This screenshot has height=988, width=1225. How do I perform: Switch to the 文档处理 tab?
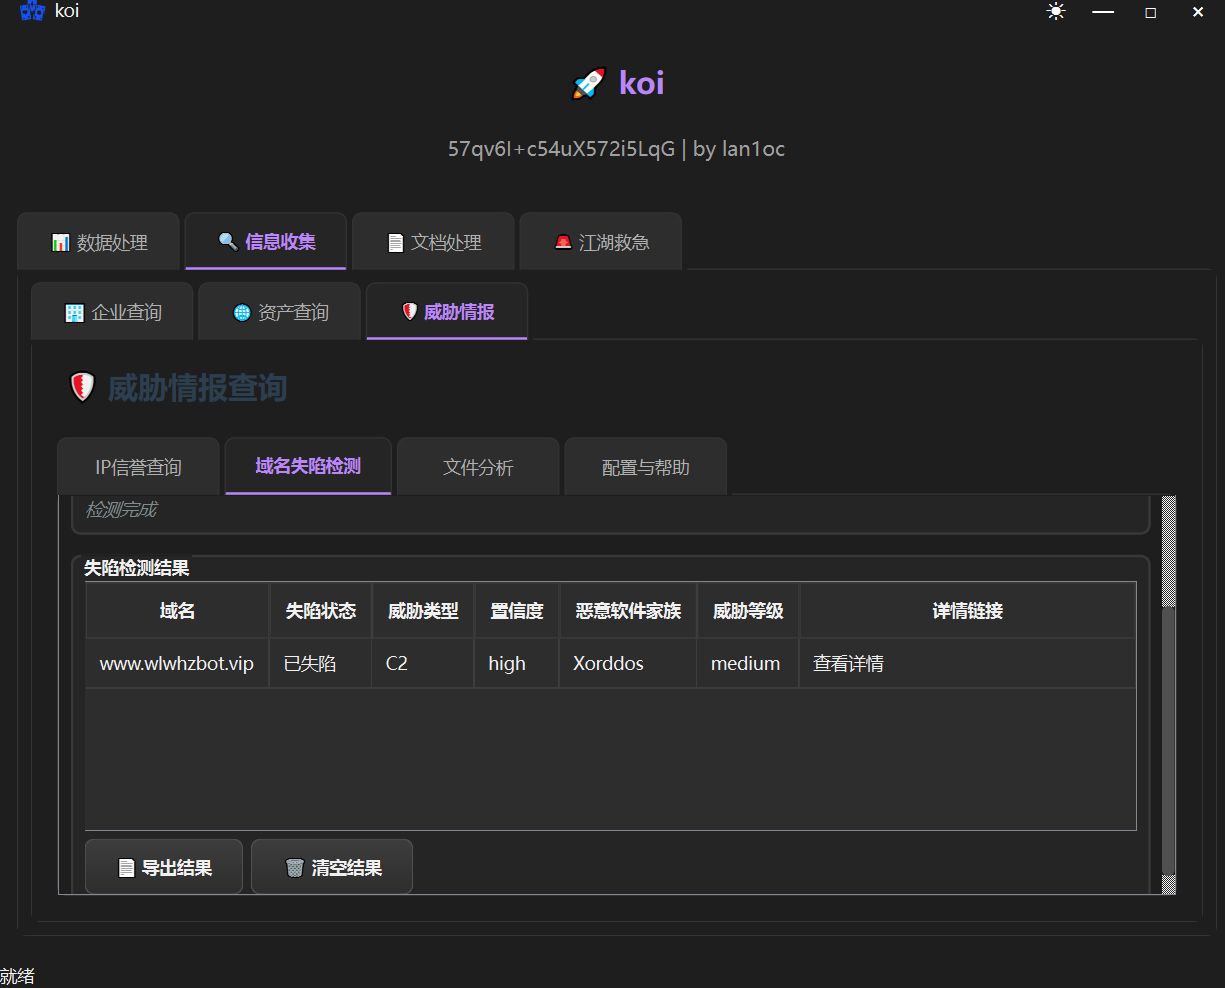click(x=434, y=242)
